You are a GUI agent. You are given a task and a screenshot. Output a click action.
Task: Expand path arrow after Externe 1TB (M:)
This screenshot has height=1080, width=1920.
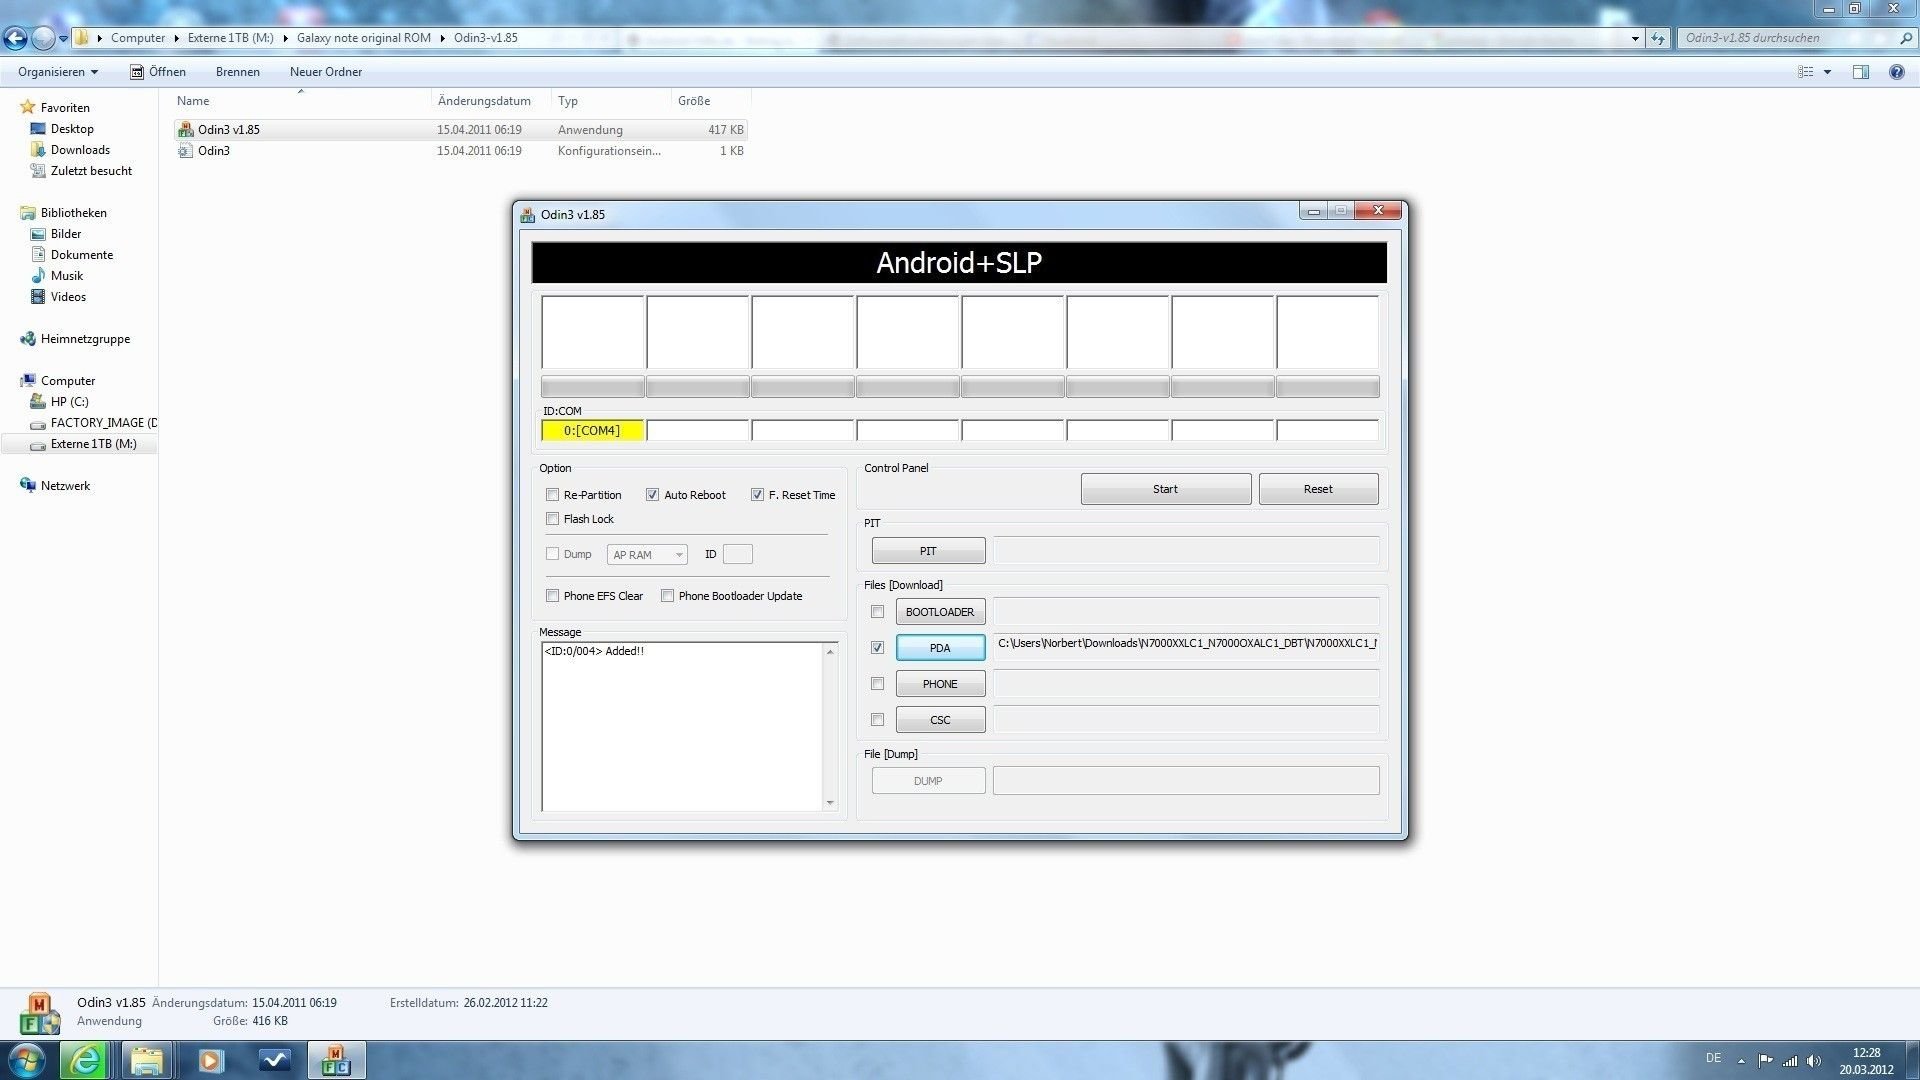point(285,38)
